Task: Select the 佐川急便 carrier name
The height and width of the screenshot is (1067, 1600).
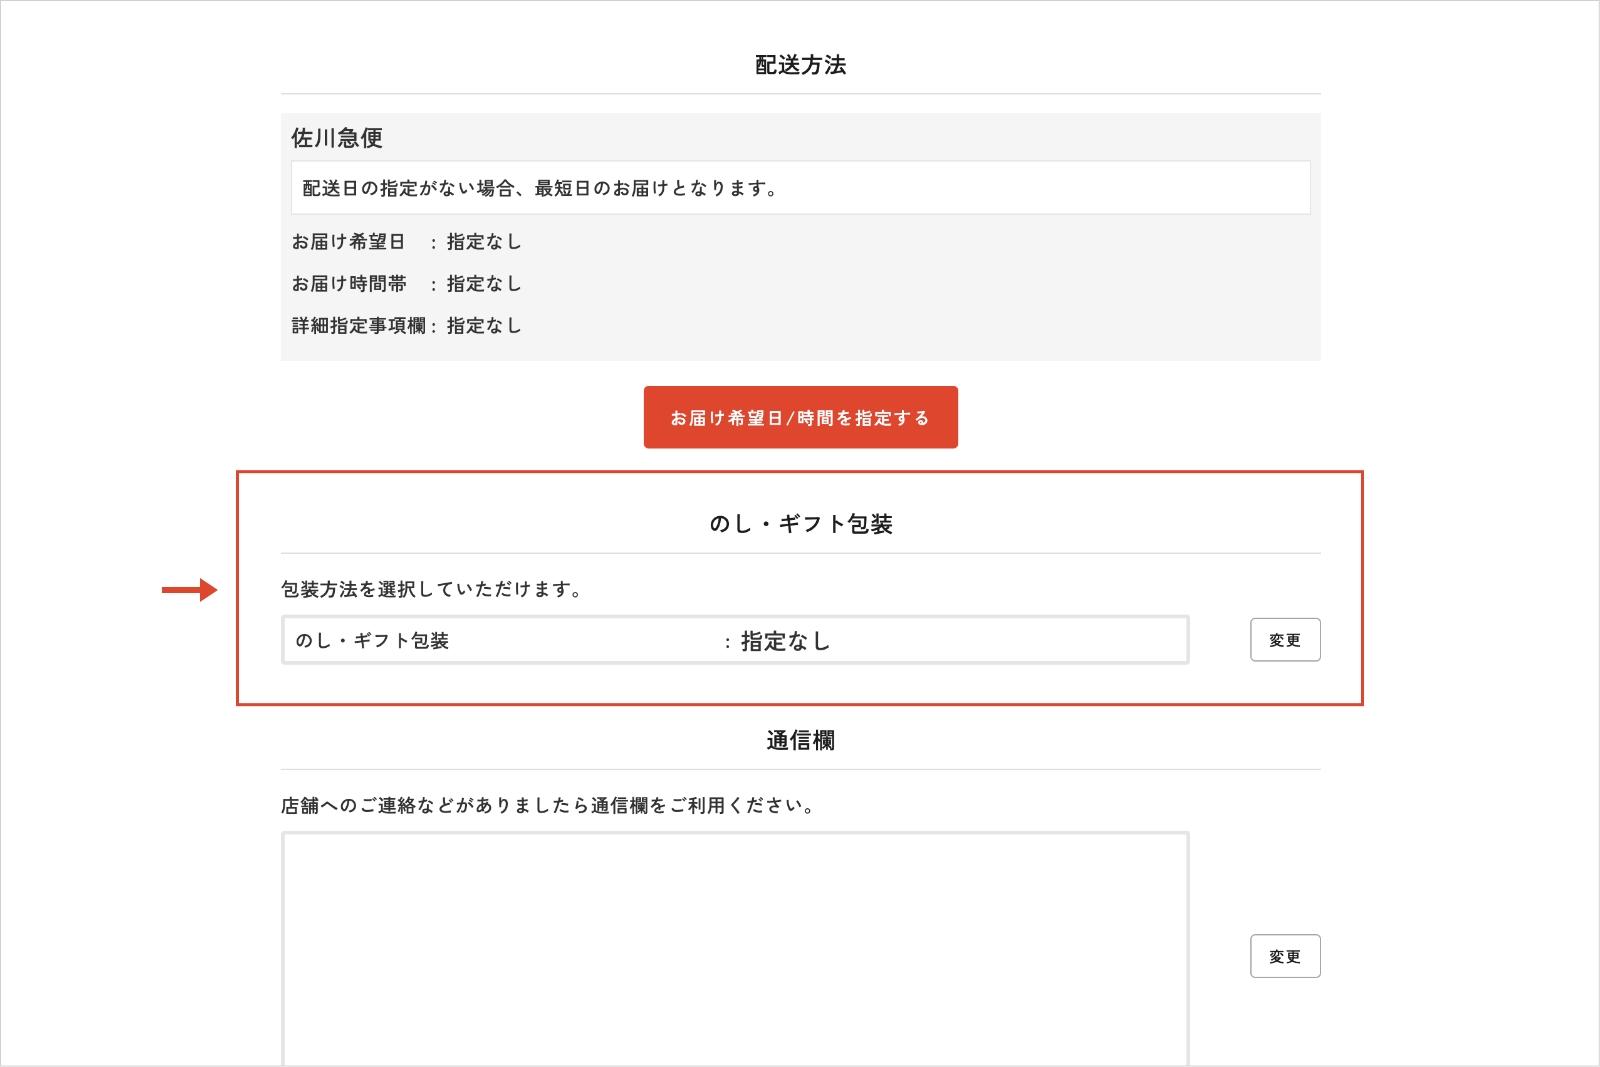Action: [x=337, y=138]
